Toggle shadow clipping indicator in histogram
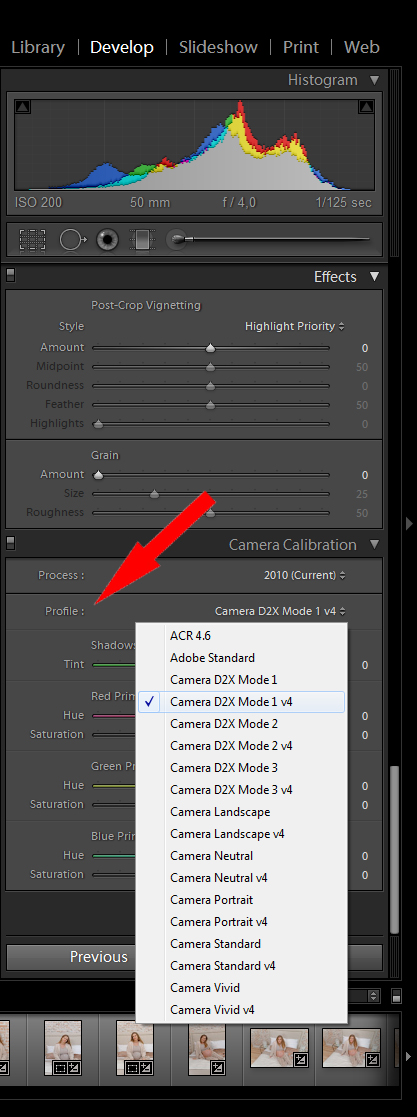 tap(24, 107)
